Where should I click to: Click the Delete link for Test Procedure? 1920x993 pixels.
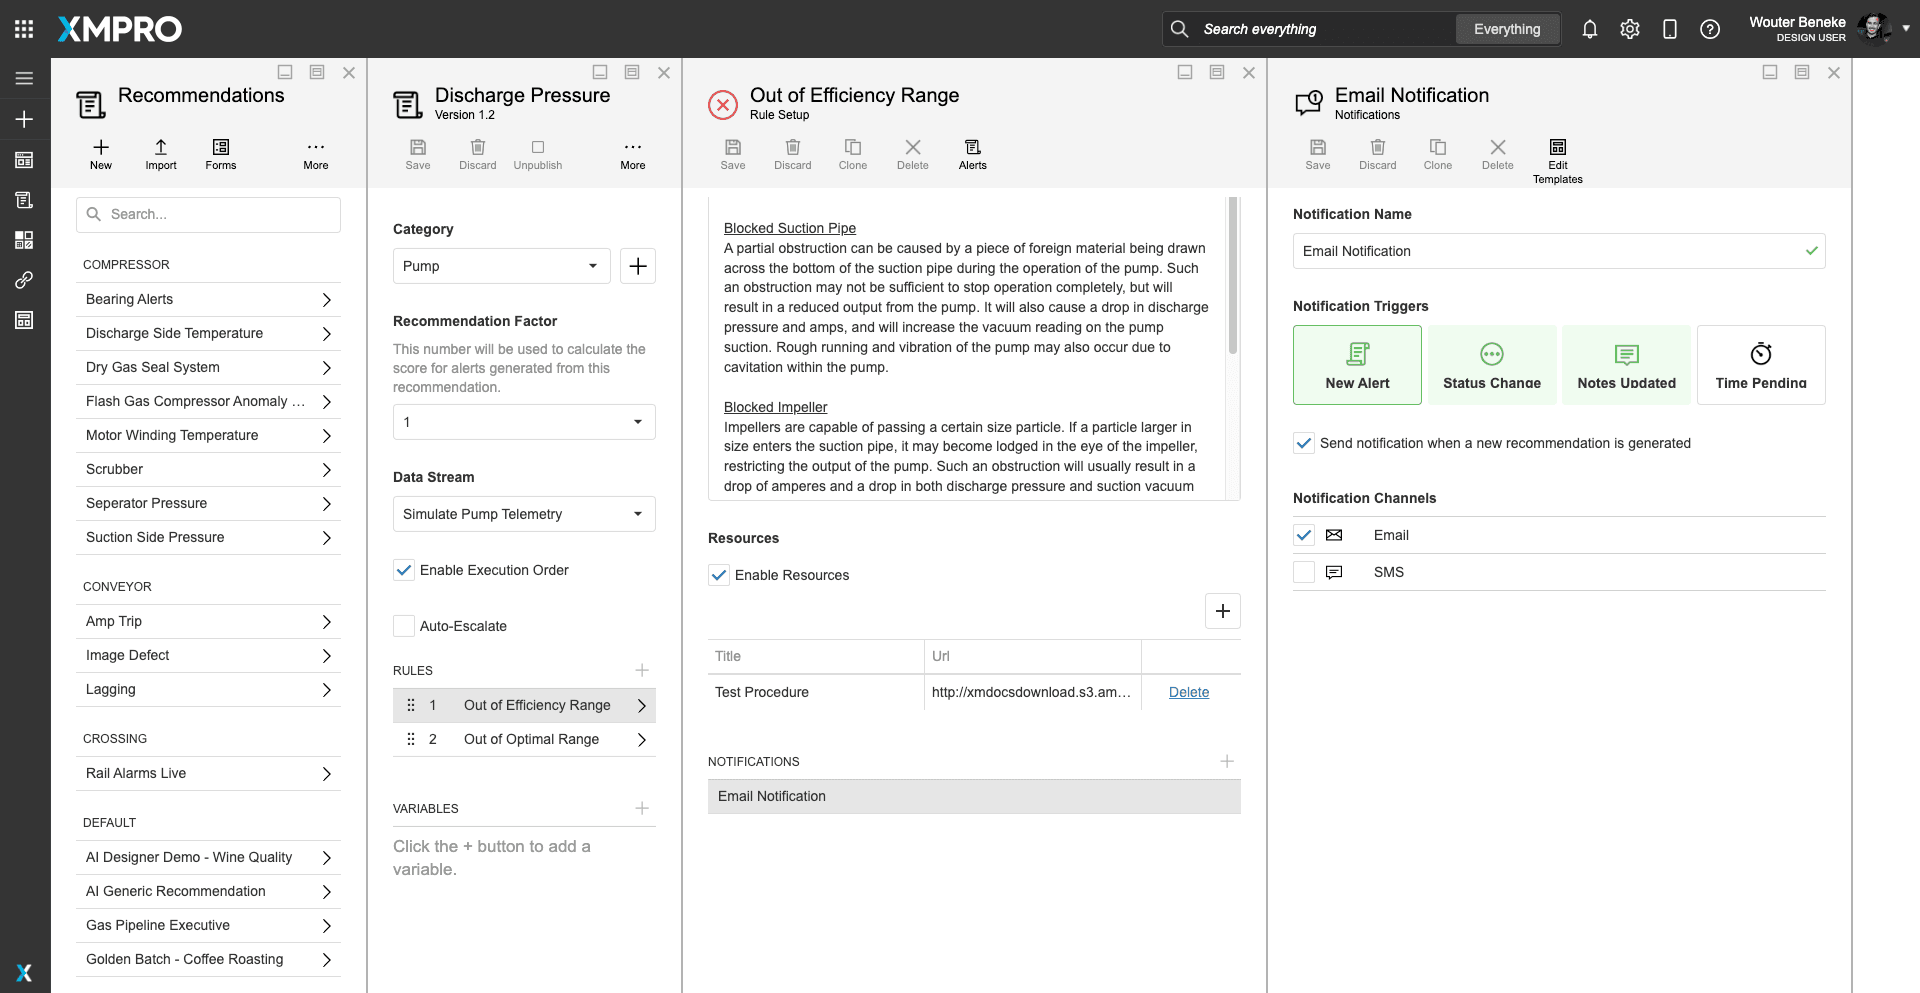tap(1188, 692)
